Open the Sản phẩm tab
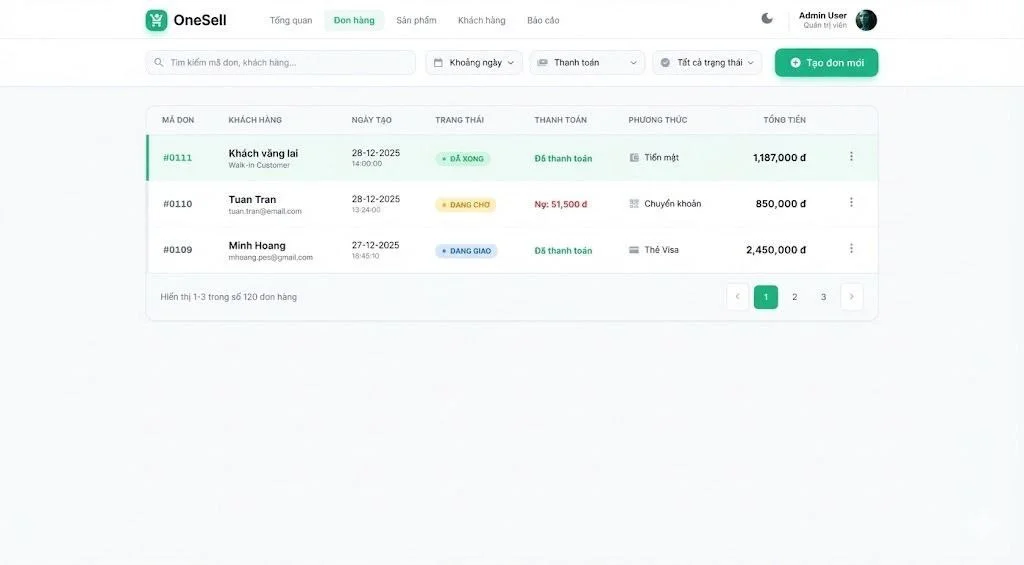 click(x=416, y=20)
